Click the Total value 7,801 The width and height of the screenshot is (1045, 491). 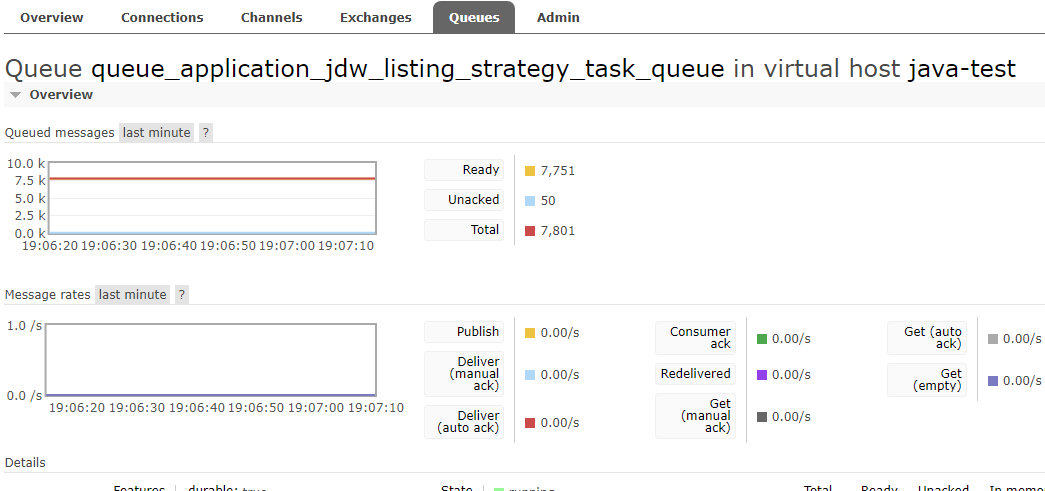click(x=558, y=231)
